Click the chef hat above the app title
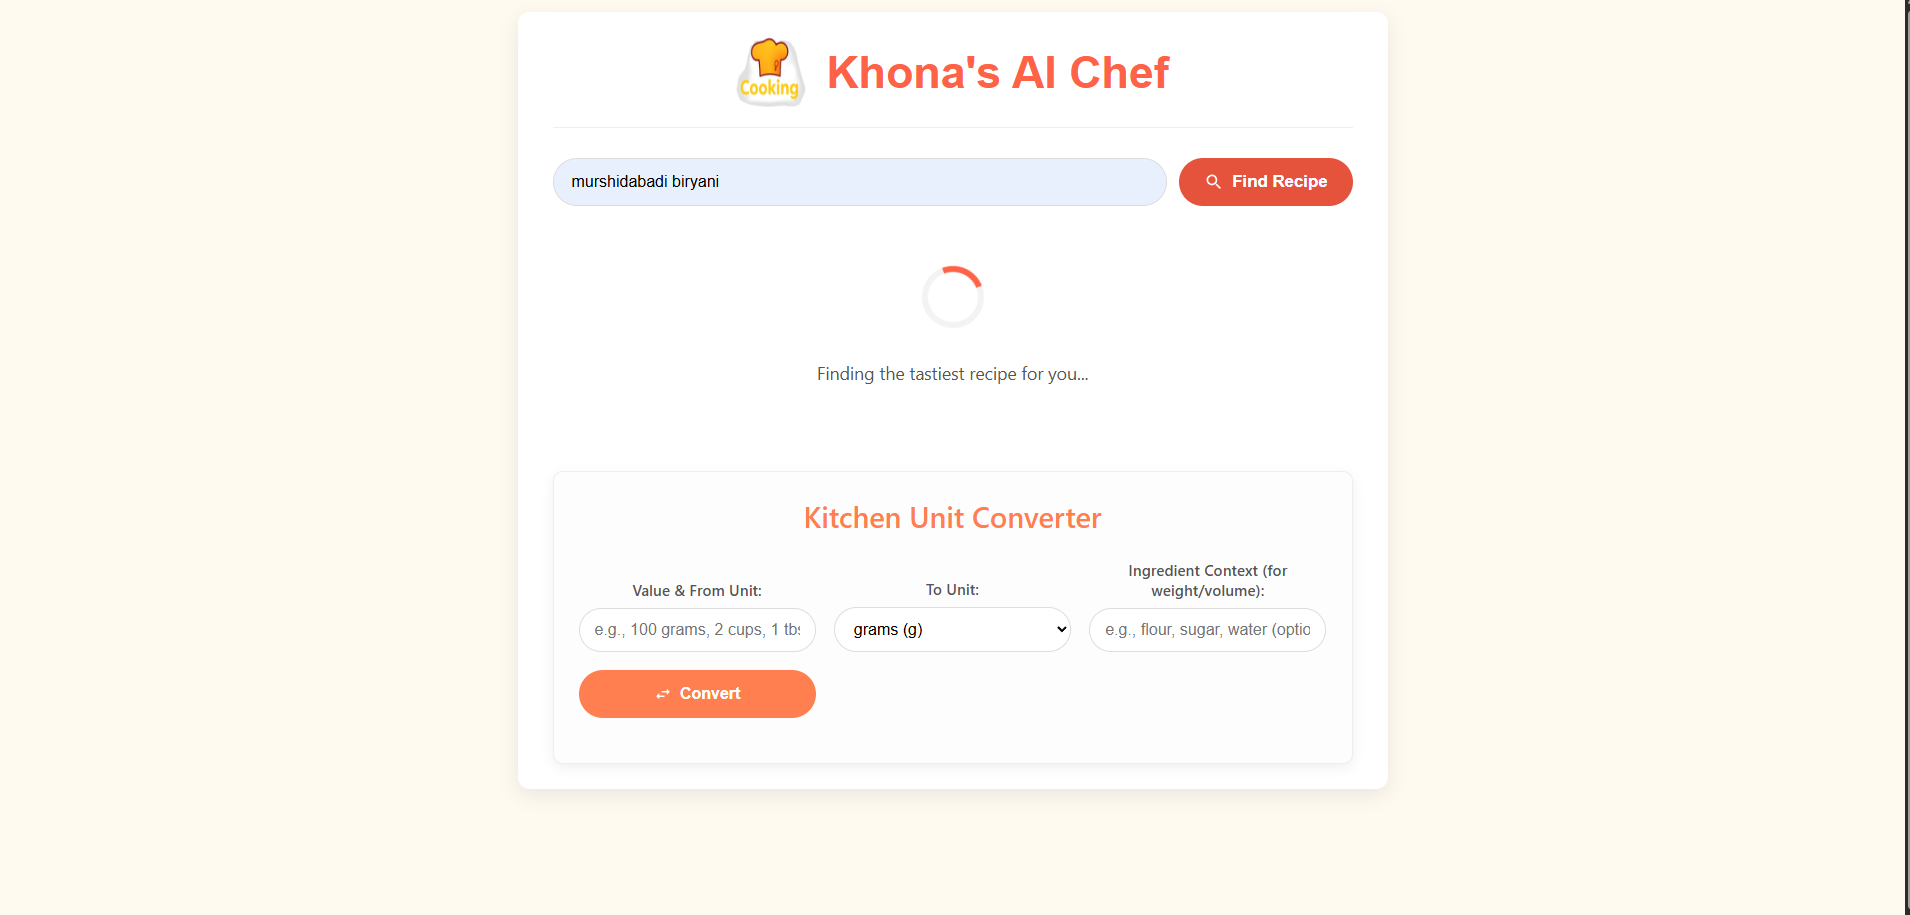Viewport: 1910px width, 915px height. (x=770, y=60)
